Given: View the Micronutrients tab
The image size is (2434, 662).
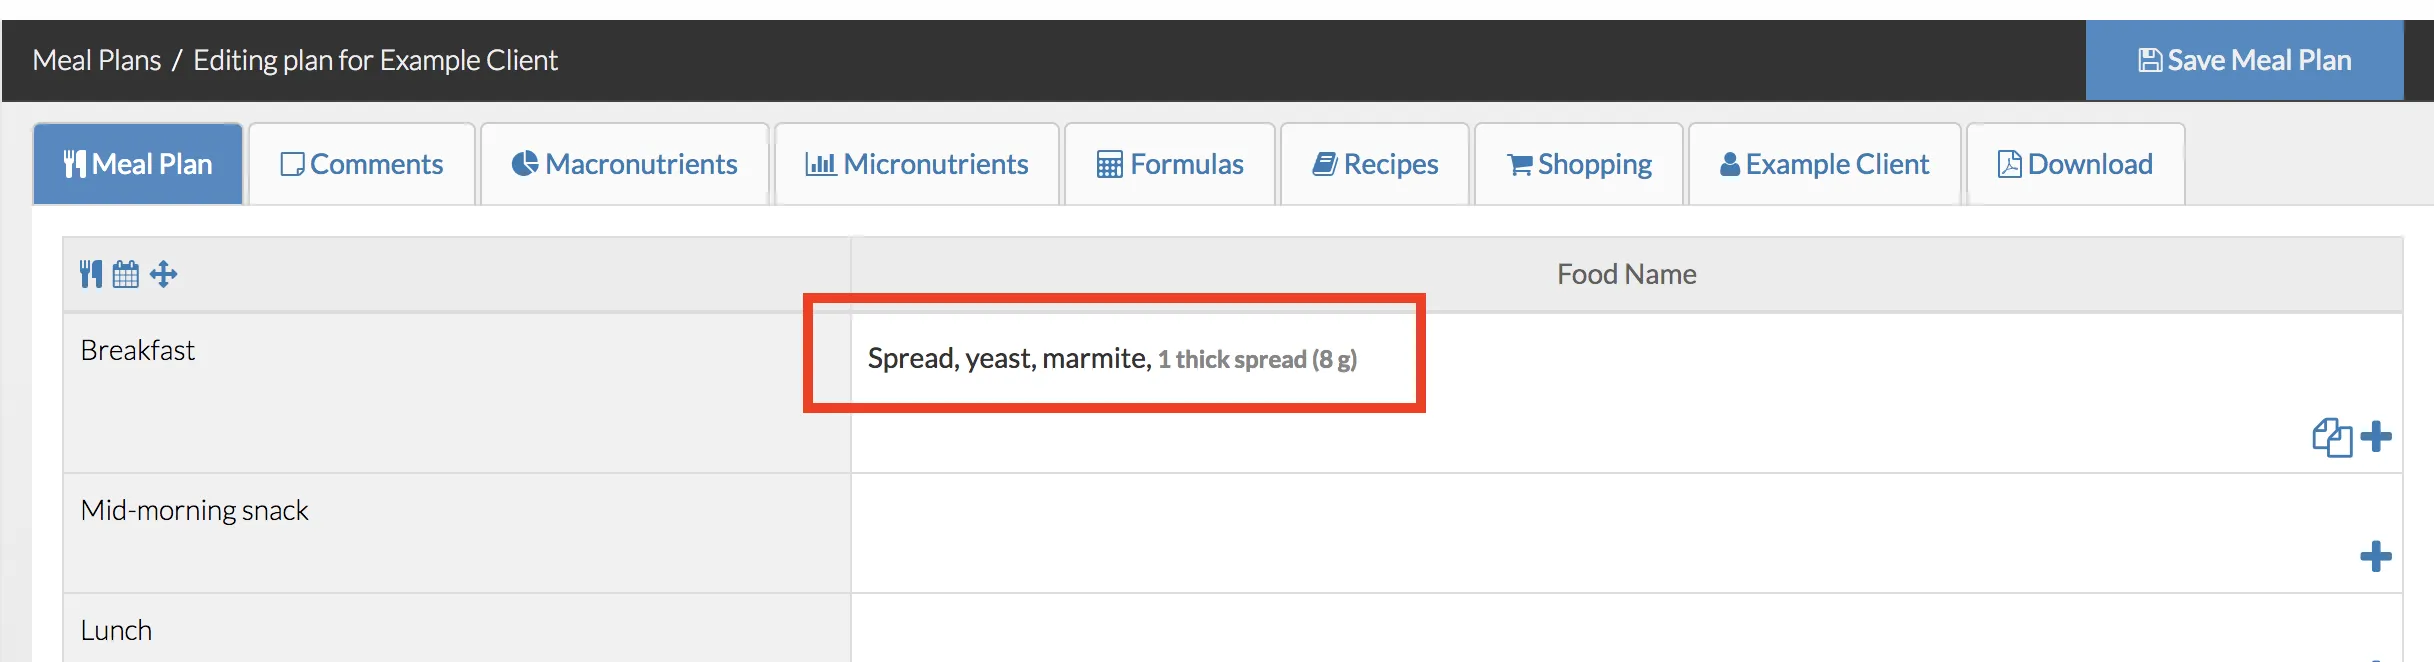Looking at the screenshot, I should (x=917, y=164).
